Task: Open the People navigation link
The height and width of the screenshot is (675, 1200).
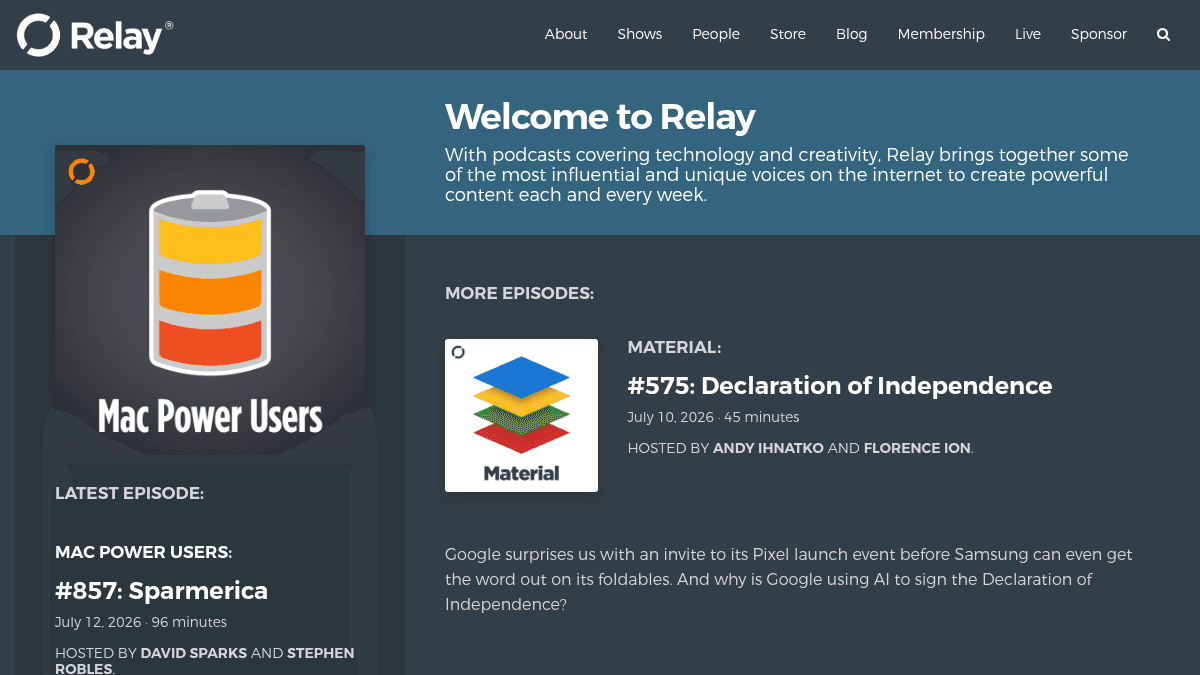Action: pos(716,34)
